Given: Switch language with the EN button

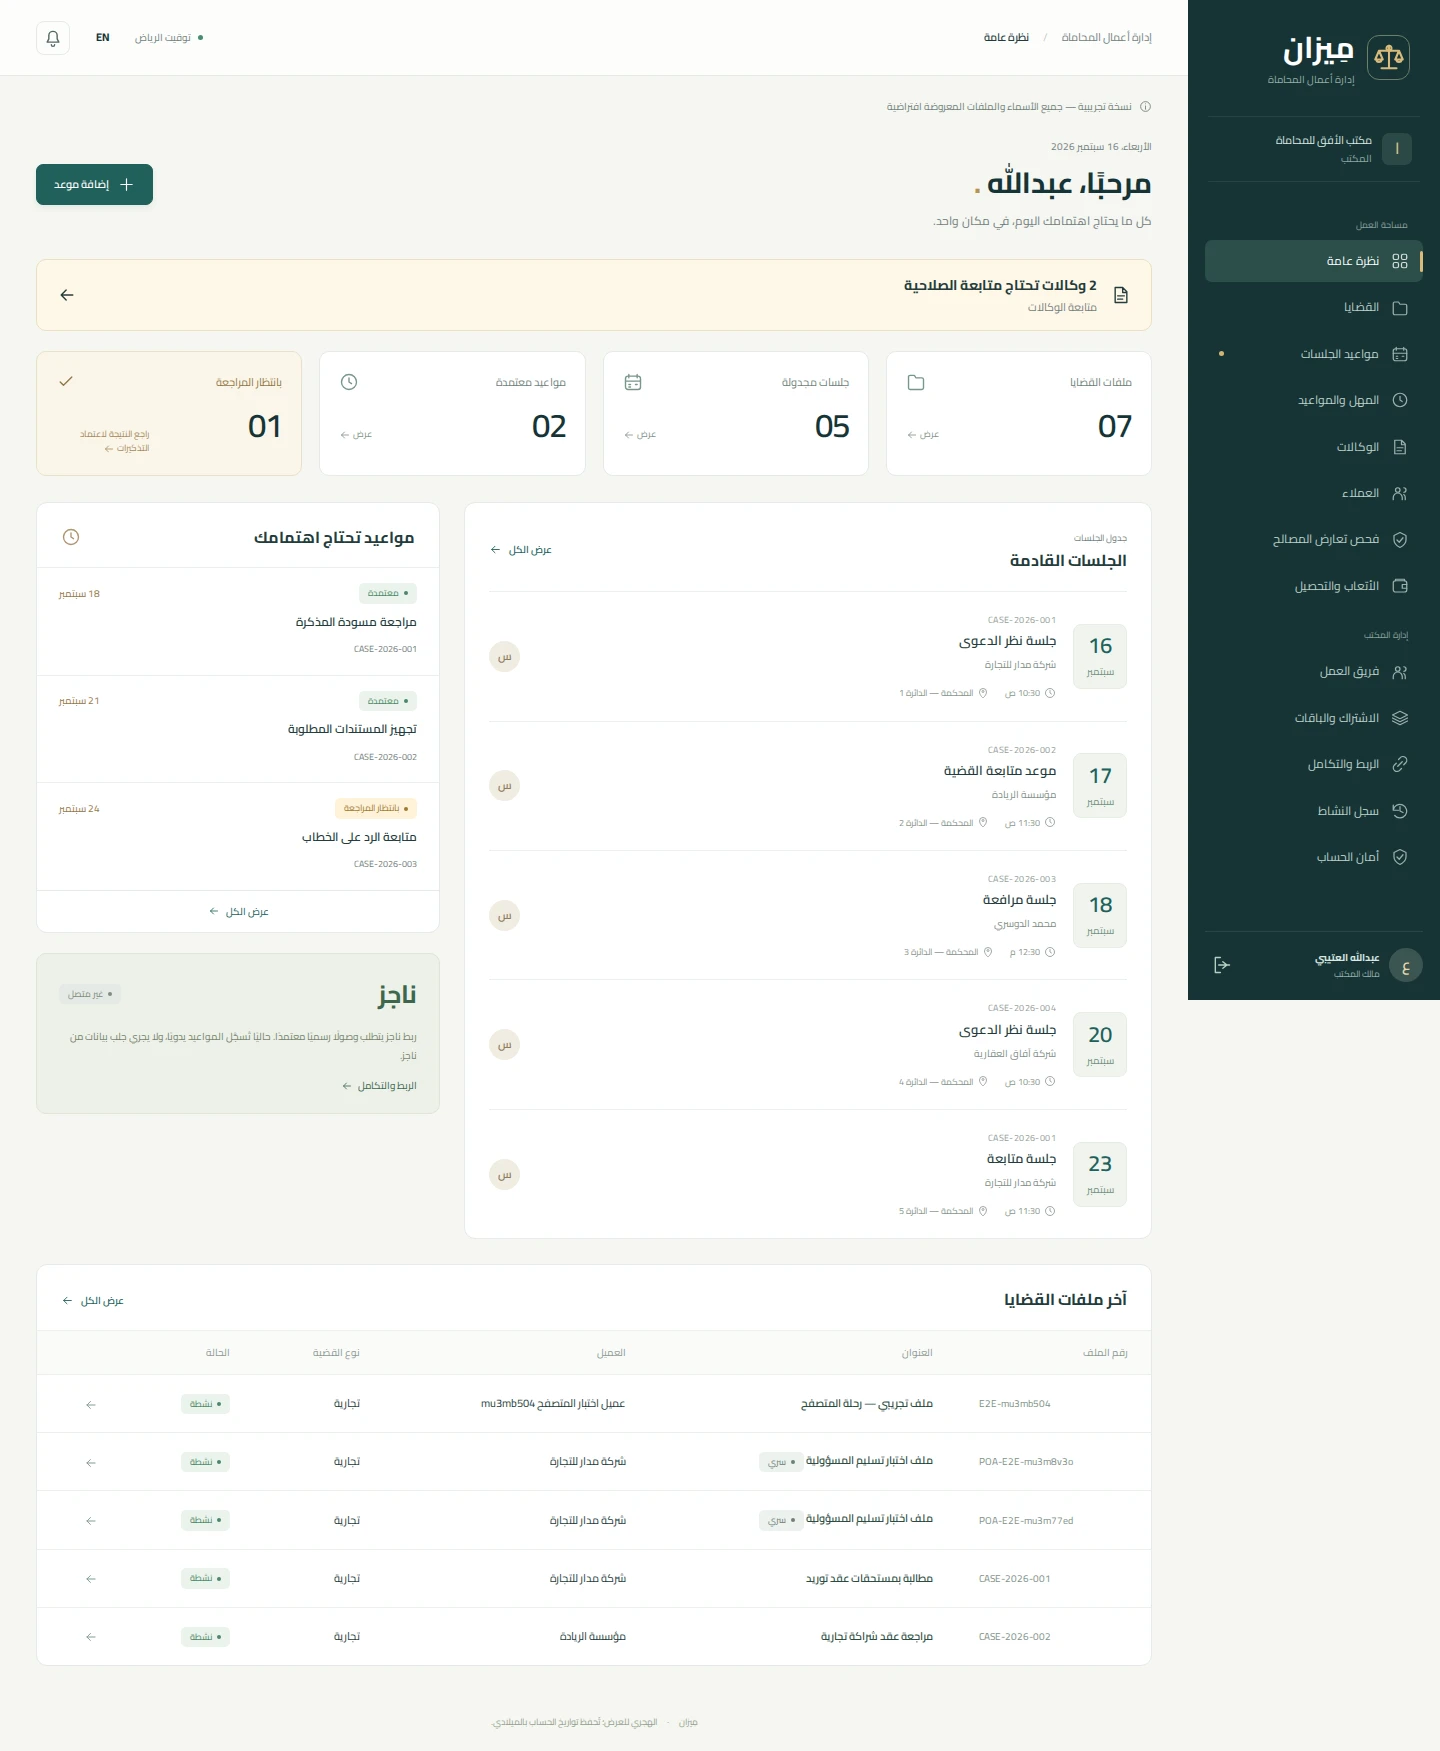Looking at the screenshot, I should [x=103, y=38].
